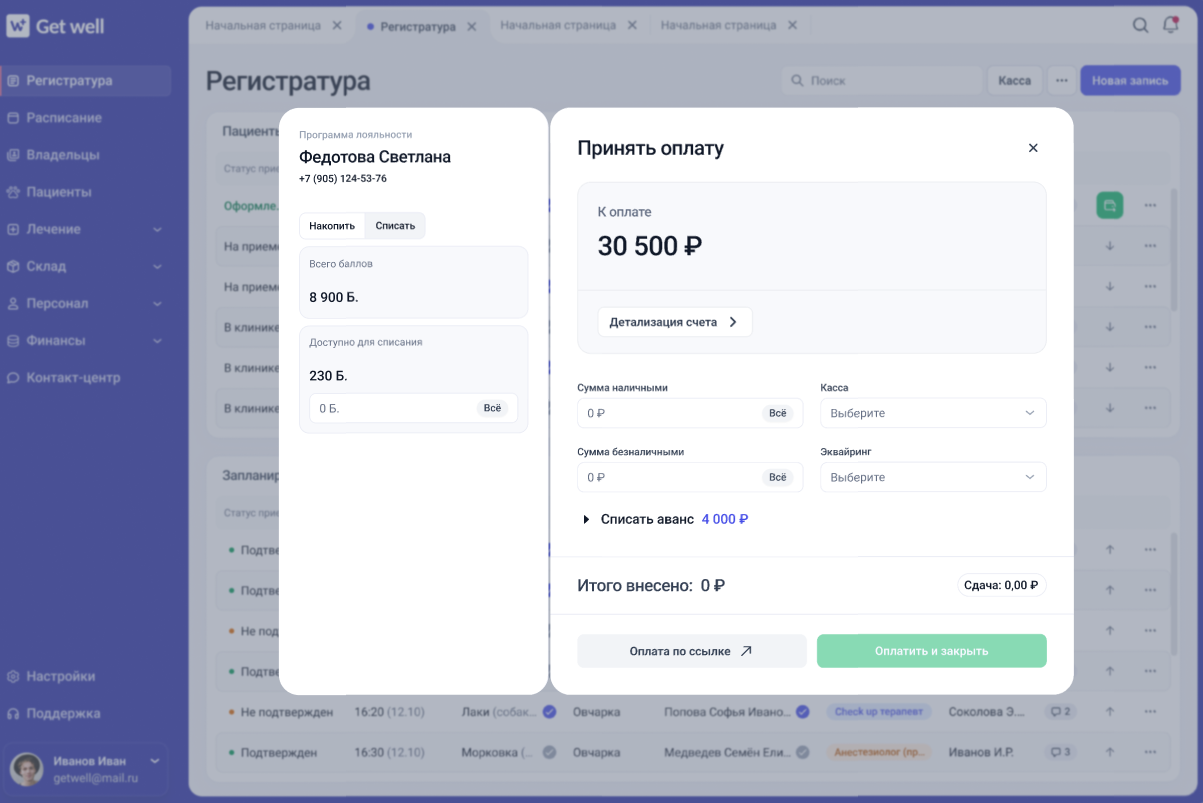Click Оплата по ссылке
Viewport: 1203px width, 803px height.
692,651
